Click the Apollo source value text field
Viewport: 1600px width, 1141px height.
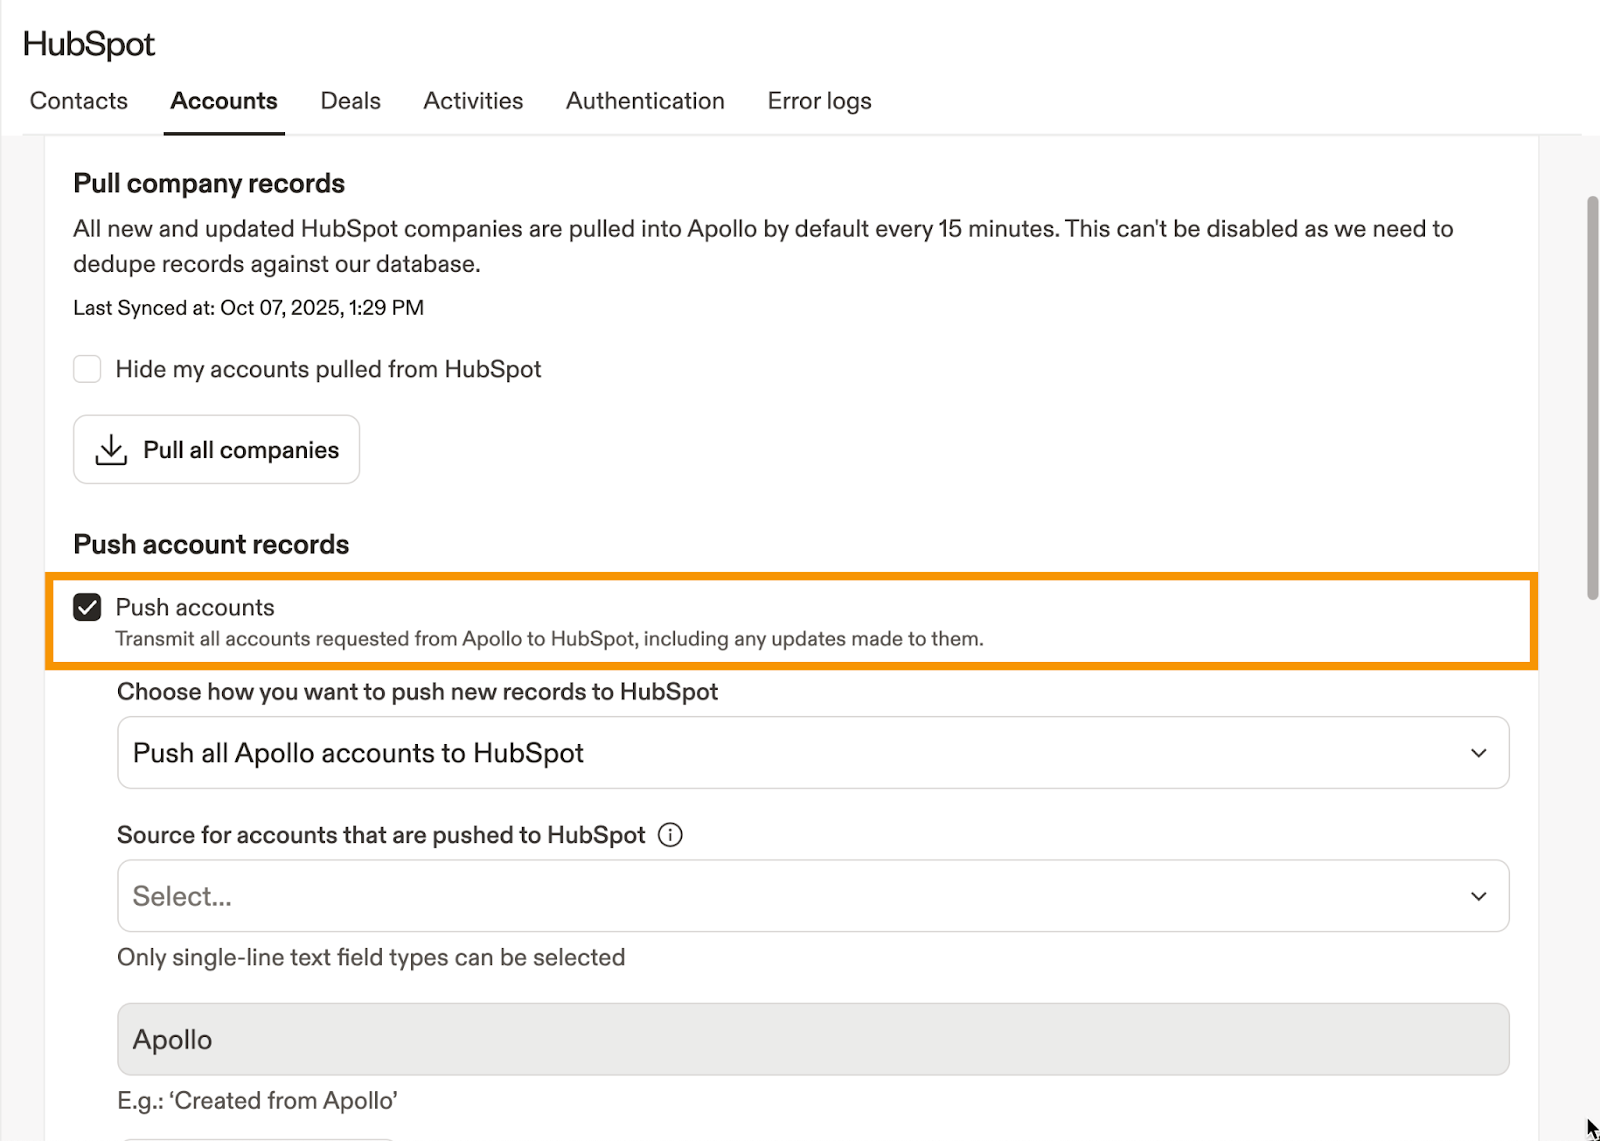click(812, 1040)
